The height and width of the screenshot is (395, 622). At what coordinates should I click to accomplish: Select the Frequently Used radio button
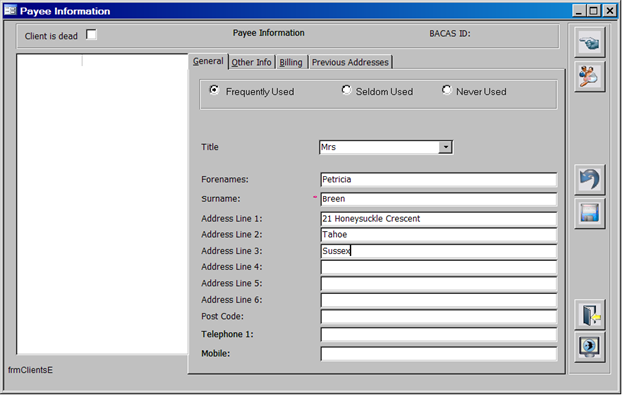pyautogui.click(x=214, y=90)
